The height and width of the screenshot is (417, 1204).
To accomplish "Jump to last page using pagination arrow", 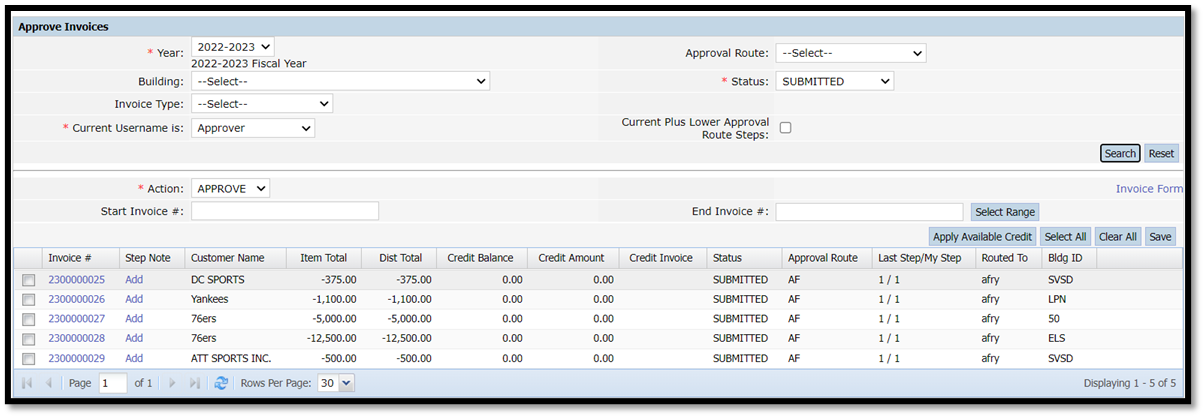I will pos(194,383).
